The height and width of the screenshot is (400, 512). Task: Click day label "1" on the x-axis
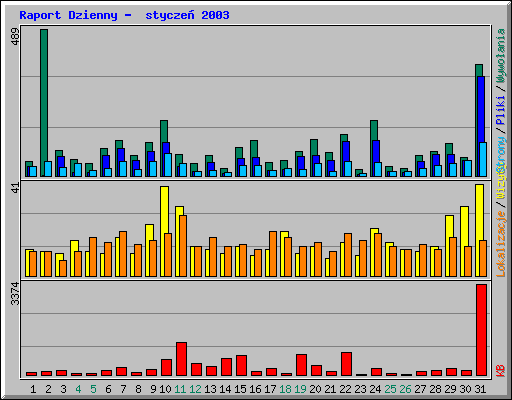click(33, 389)
